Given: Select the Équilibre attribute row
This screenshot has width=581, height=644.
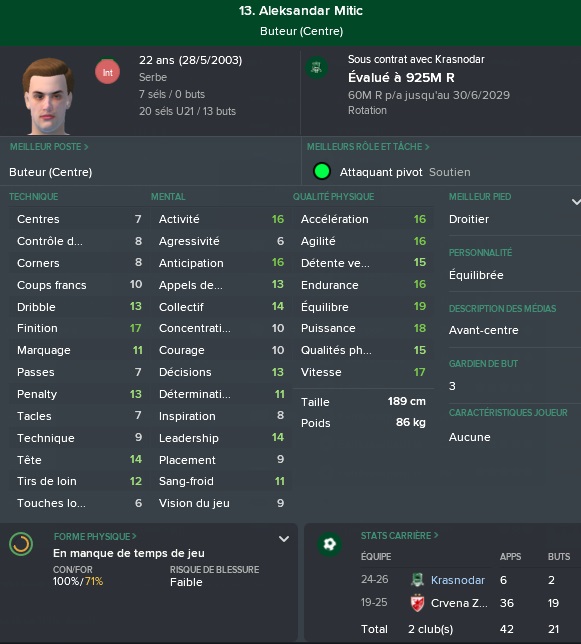Looking at the screenshot, I should (363, 306).
